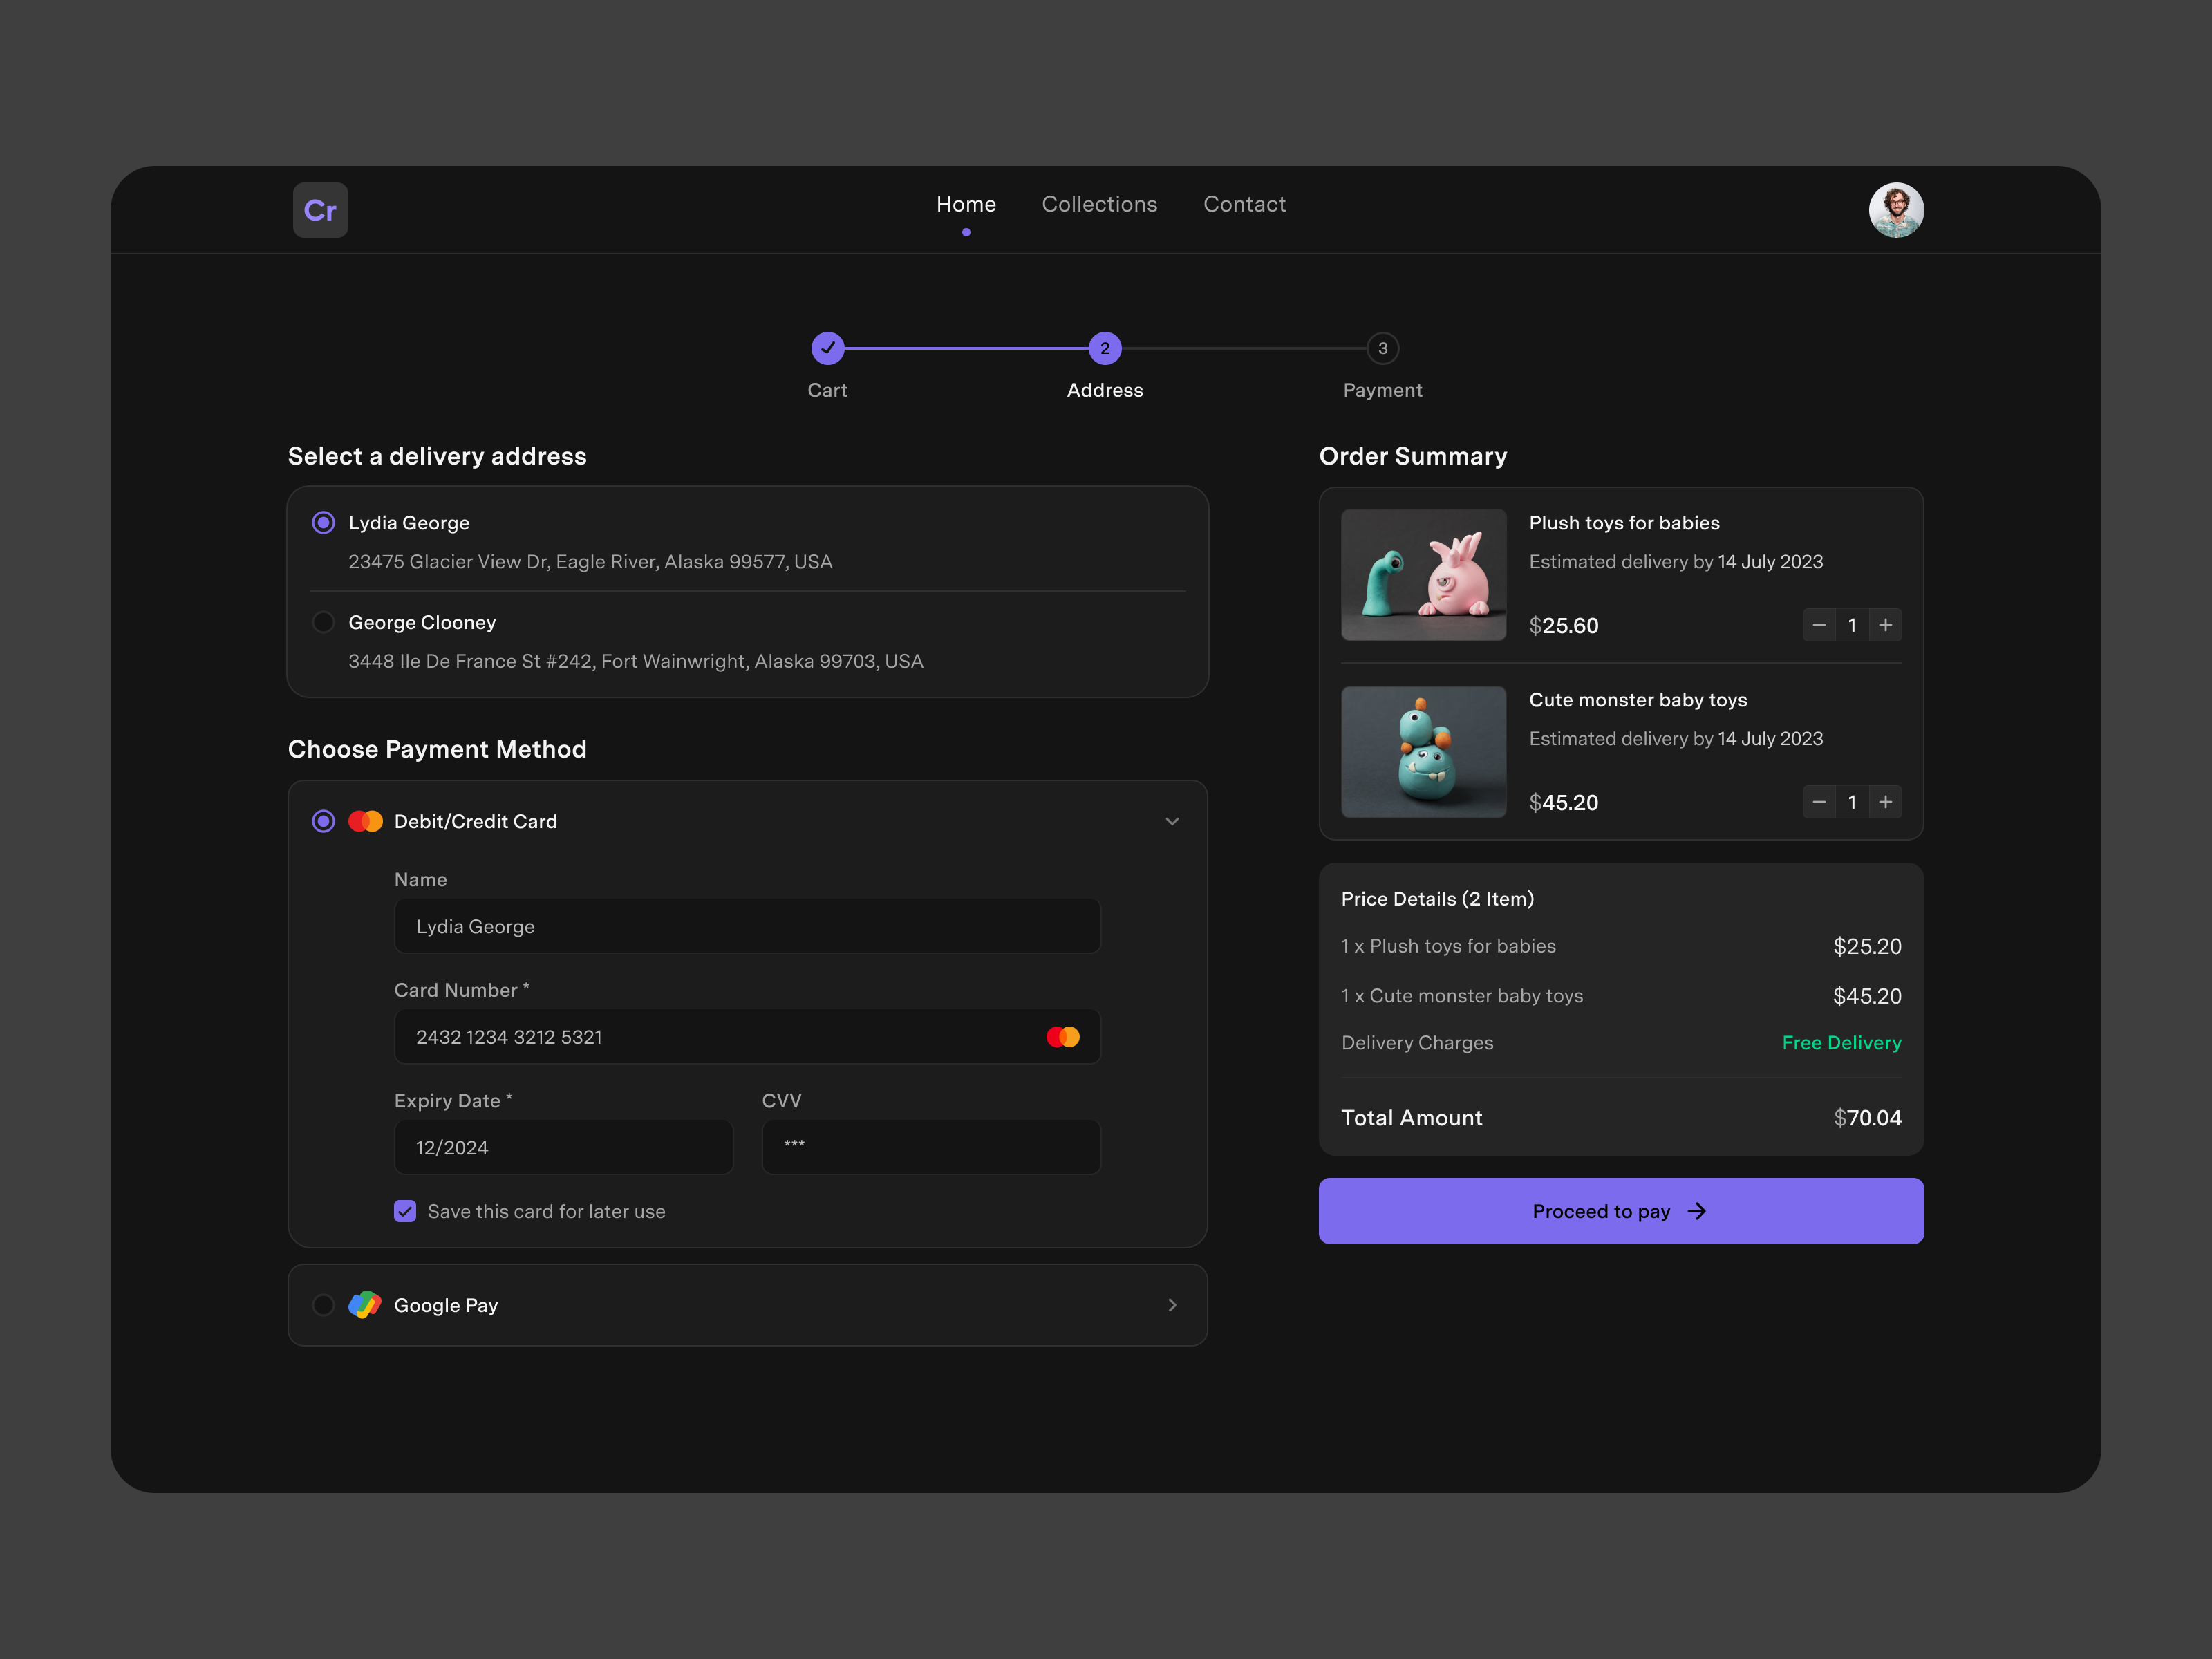Click the minus icon for Cute monster baby toys
The height and width of the screenshot is (1659, 2212).
[1819, 801]
